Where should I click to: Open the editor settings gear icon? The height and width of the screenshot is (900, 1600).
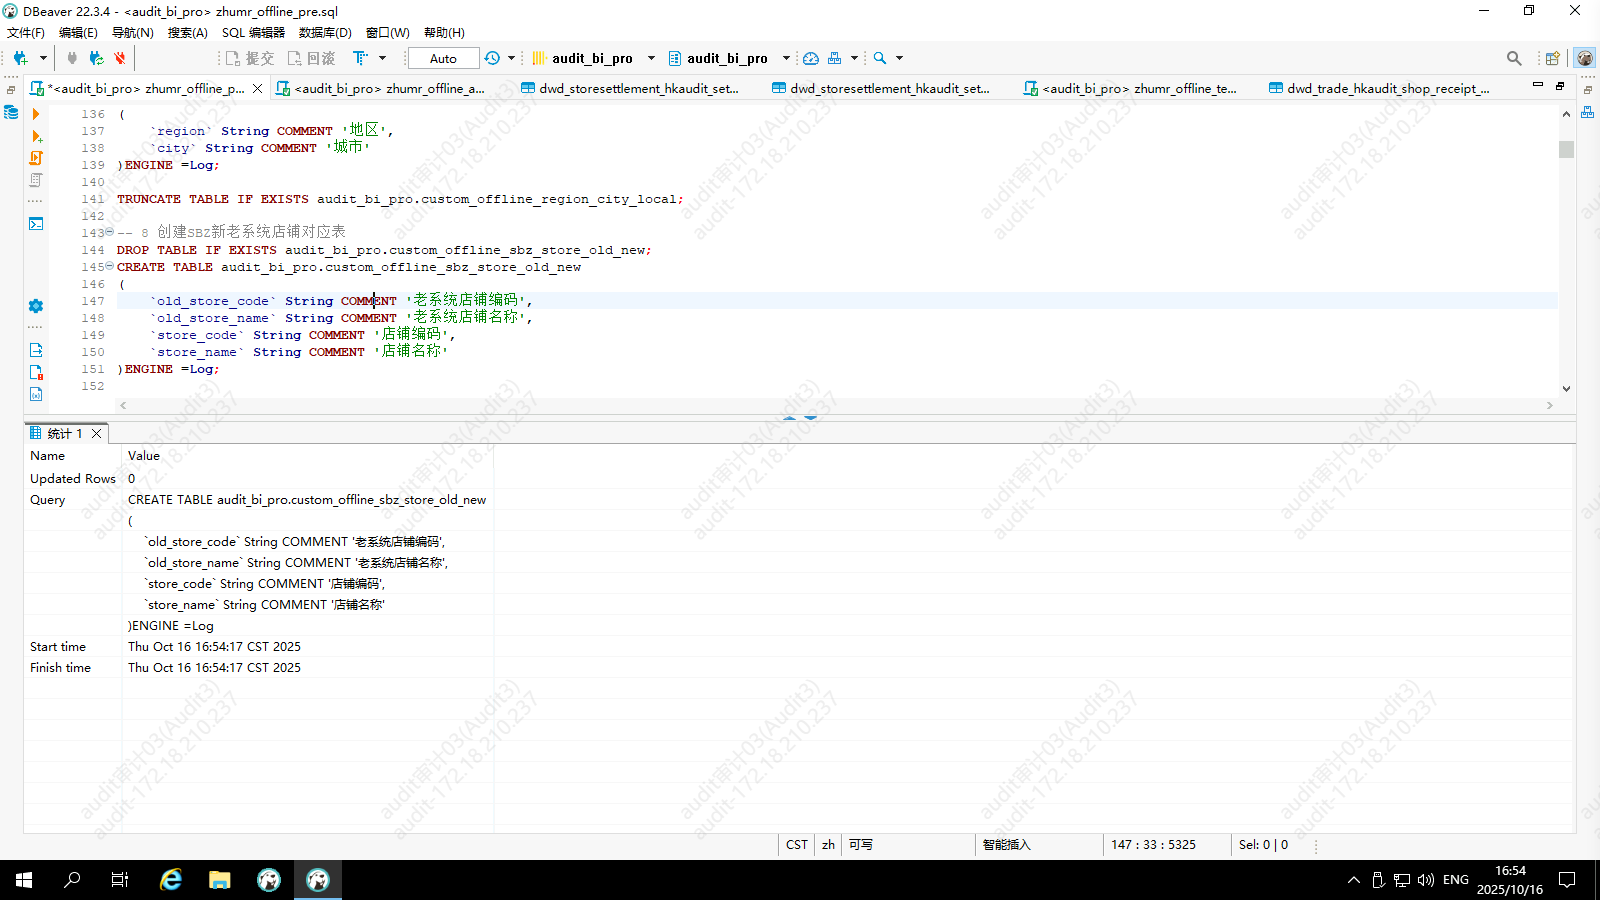(x=36, y=306)
